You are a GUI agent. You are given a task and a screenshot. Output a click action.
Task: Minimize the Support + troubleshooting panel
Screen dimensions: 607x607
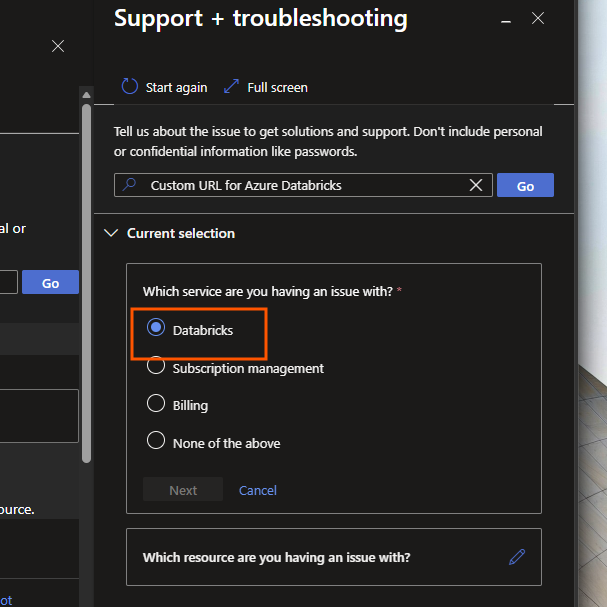point(506,22)
